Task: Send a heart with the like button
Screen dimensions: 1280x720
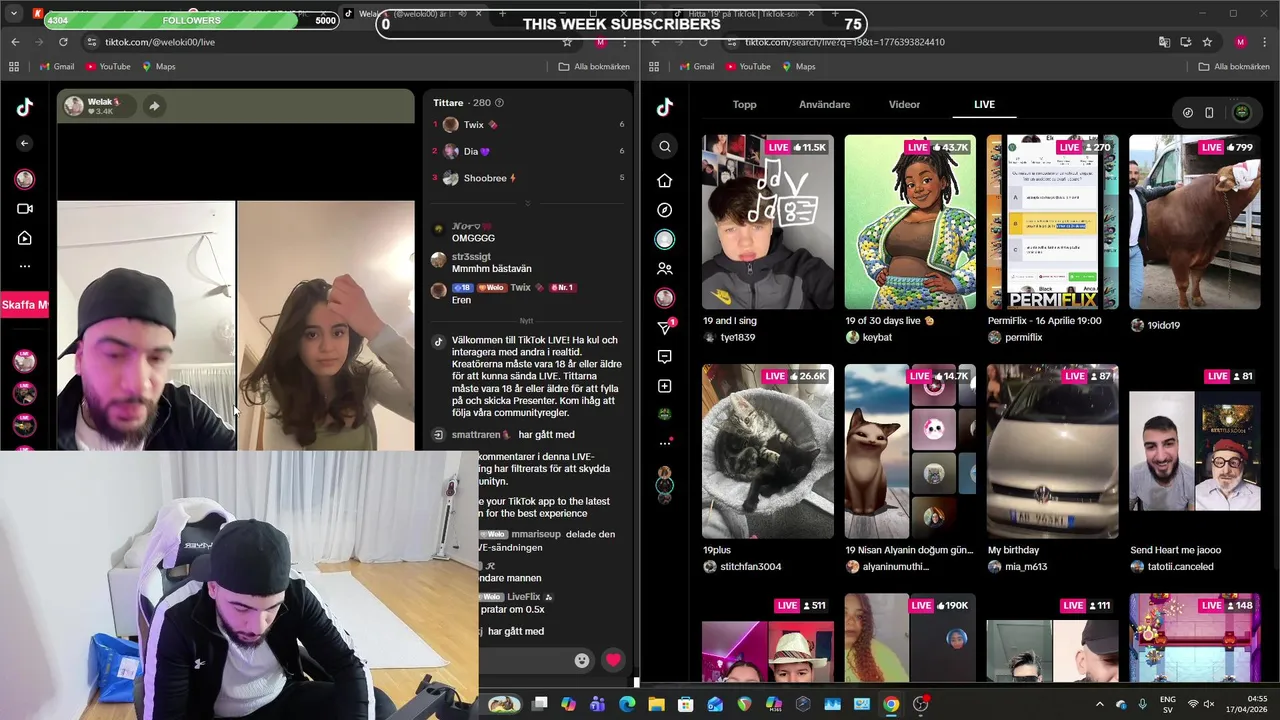Action: pyautogui.click(x=613, y=660)
